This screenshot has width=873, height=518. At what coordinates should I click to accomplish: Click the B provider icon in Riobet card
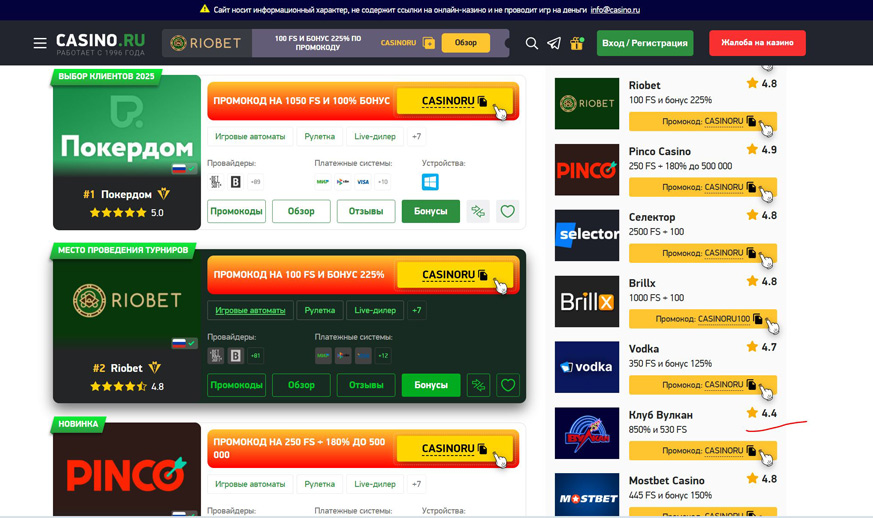click(x=236, y=356)
